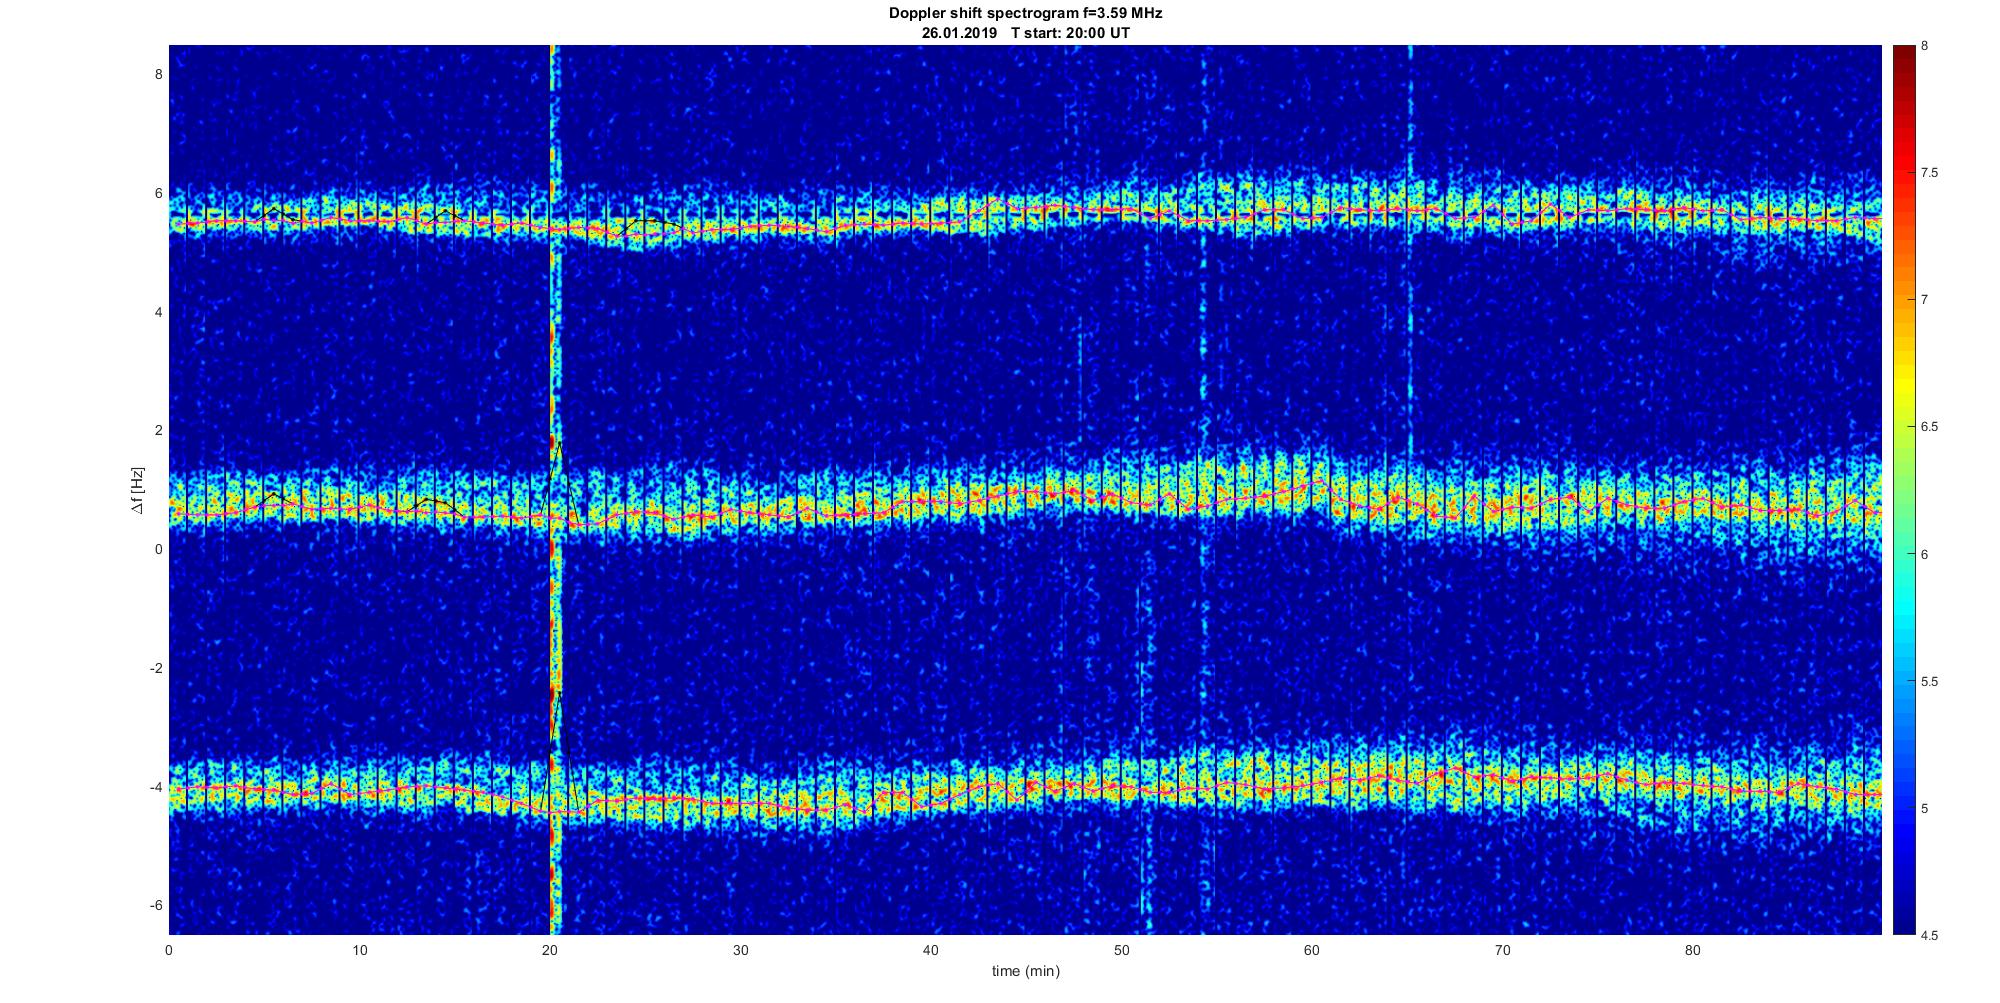Click the bright vertical burst at 20 min
The image size is (2000, 1003).
point(554,490)
